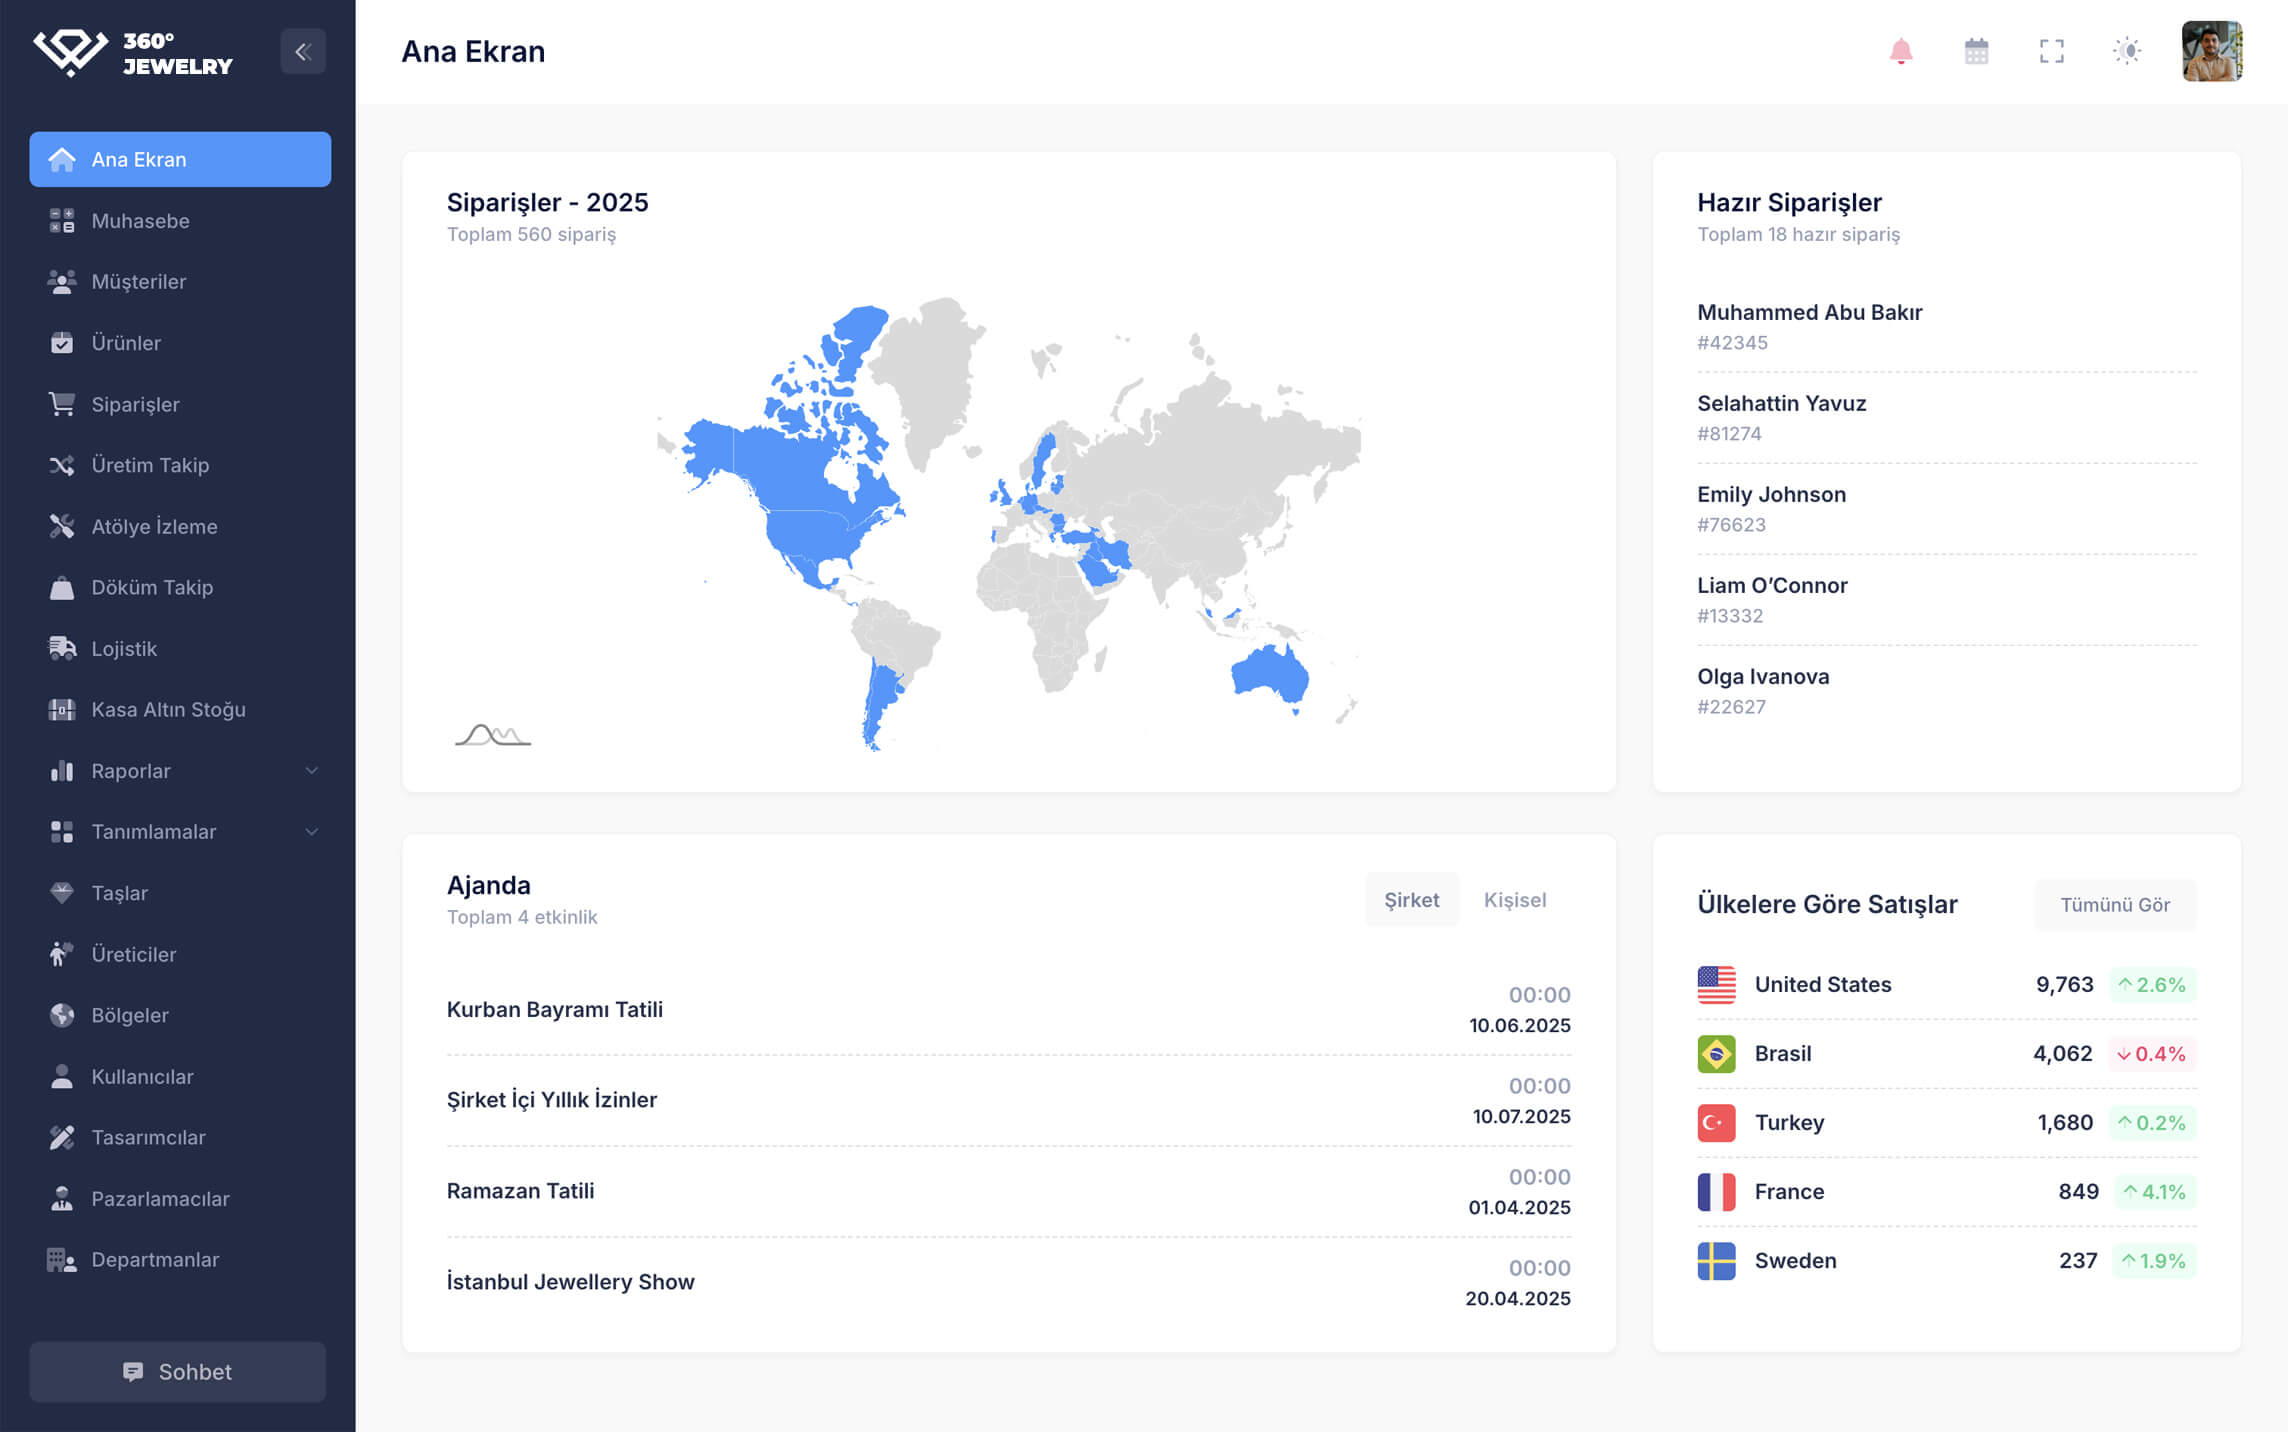The height and width of the screenshot is (1432, 2288).
Task: Select Taşlar gem icon item
Action: [x=62, y=893]
